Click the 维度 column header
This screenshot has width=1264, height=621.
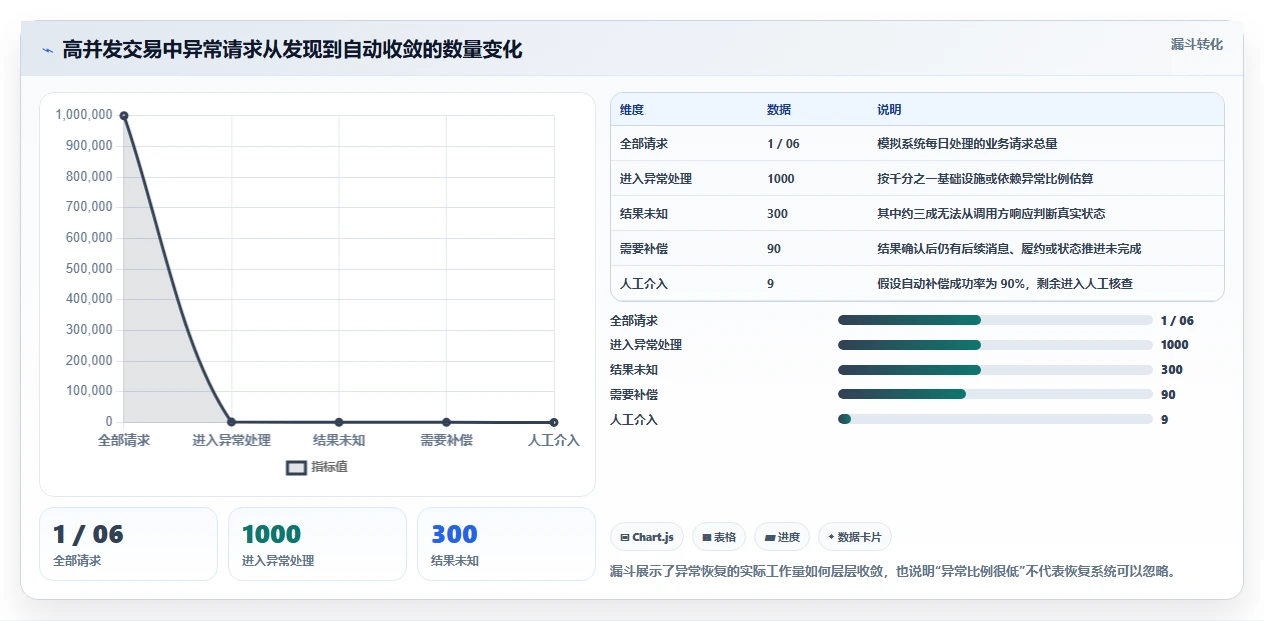coord(632,110)
